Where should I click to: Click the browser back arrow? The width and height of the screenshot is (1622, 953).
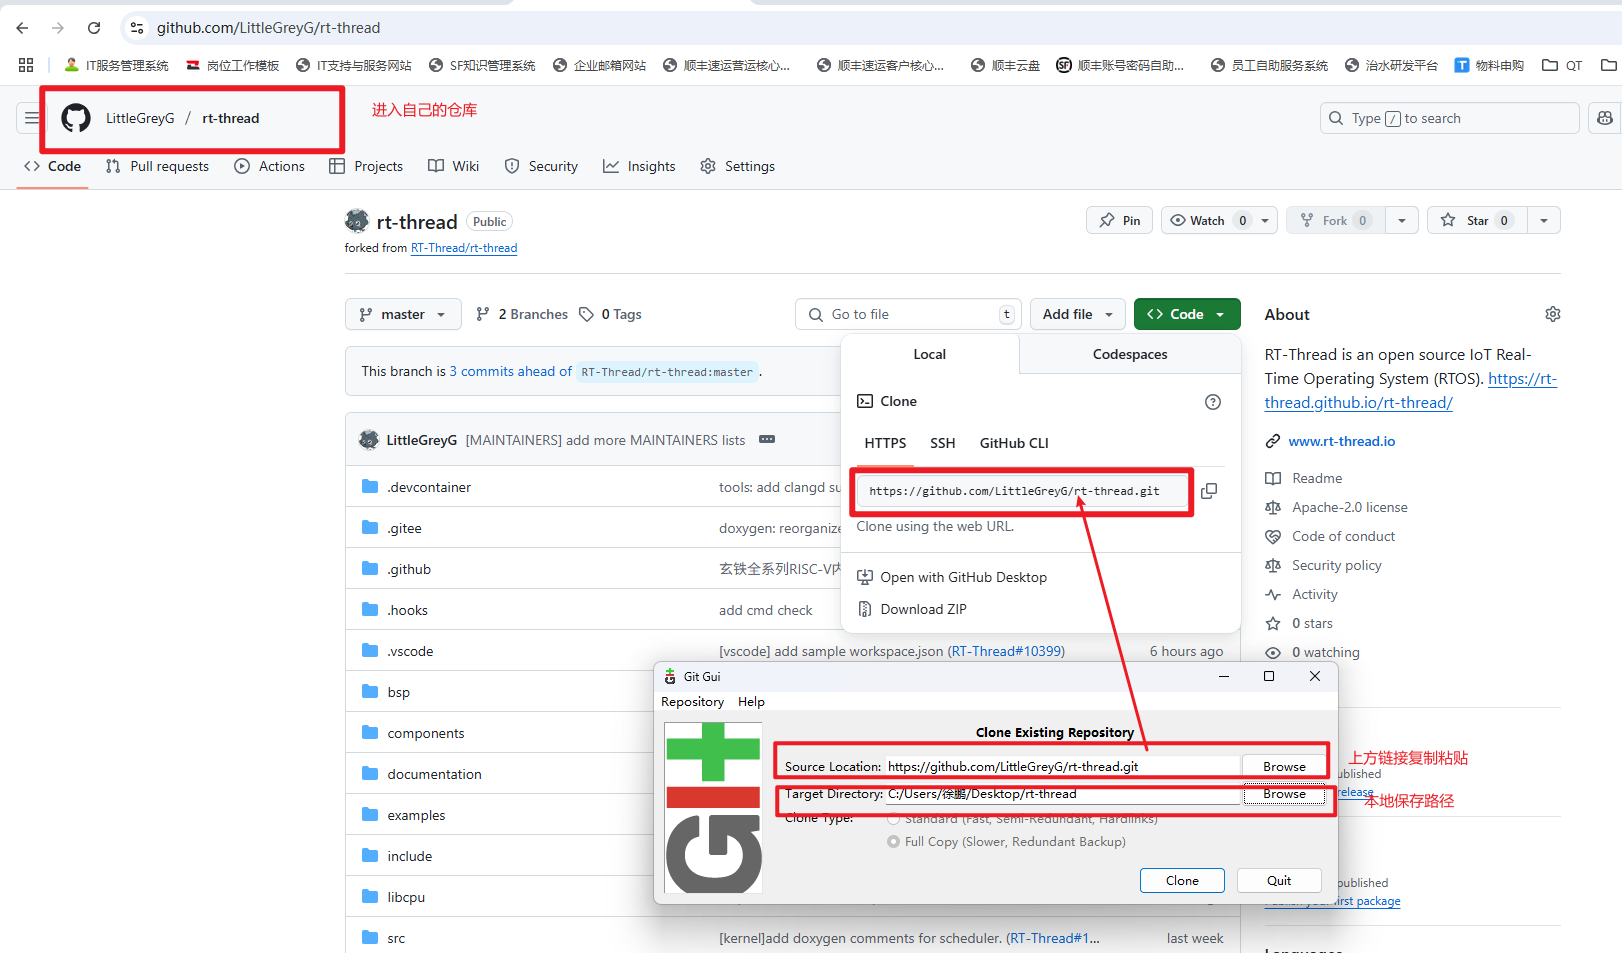[x=22, y=28]
